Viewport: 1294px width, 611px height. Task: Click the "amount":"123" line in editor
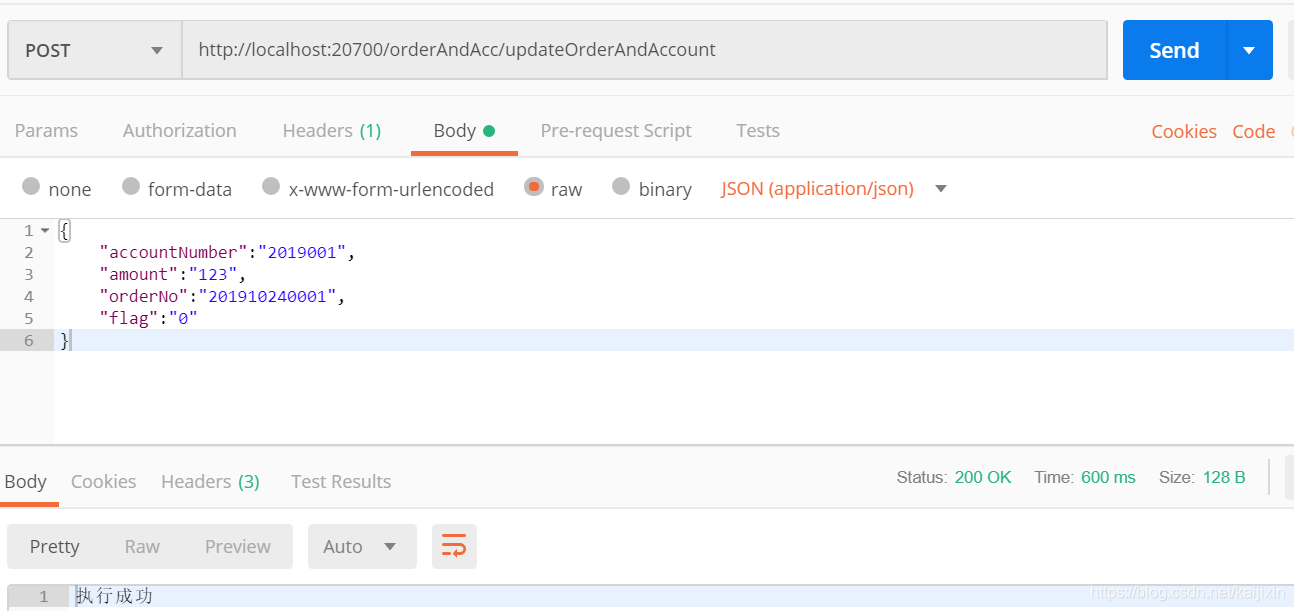point(172,274)
